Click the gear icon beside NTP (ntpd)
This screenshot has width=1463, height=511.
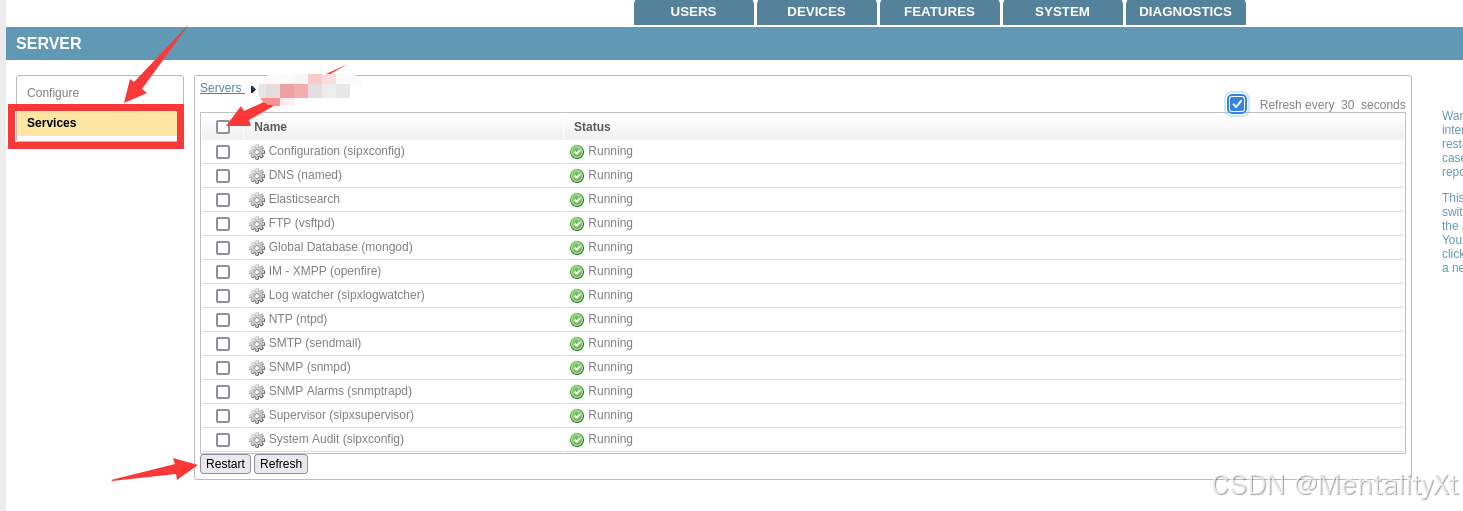click(x=257, y=320)
